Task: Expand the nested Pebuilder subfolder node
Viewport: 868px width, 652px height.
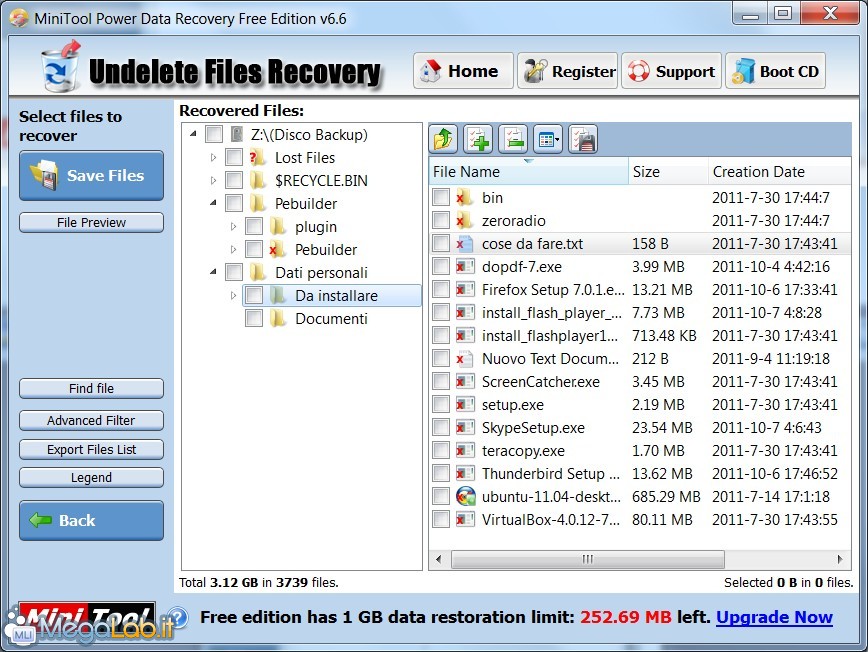Action: (233, 250)
